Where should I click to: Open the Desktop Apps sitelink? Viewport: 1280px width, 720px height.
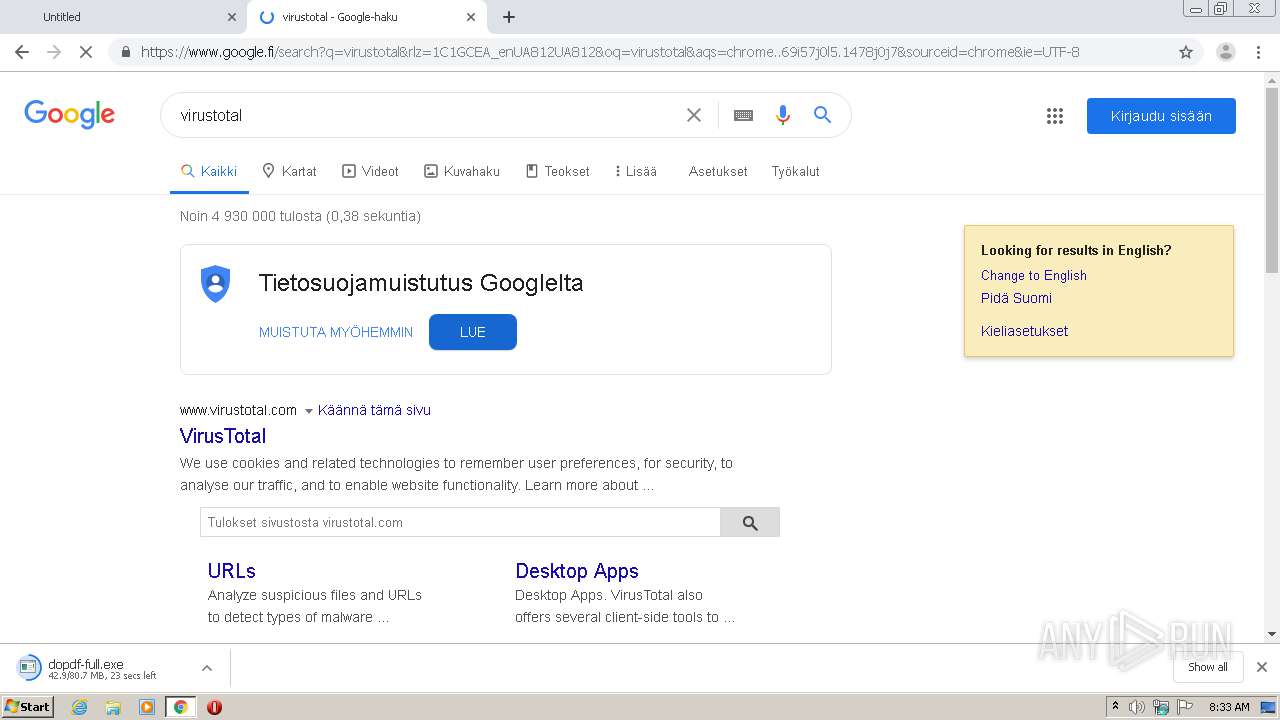[577, 571]
